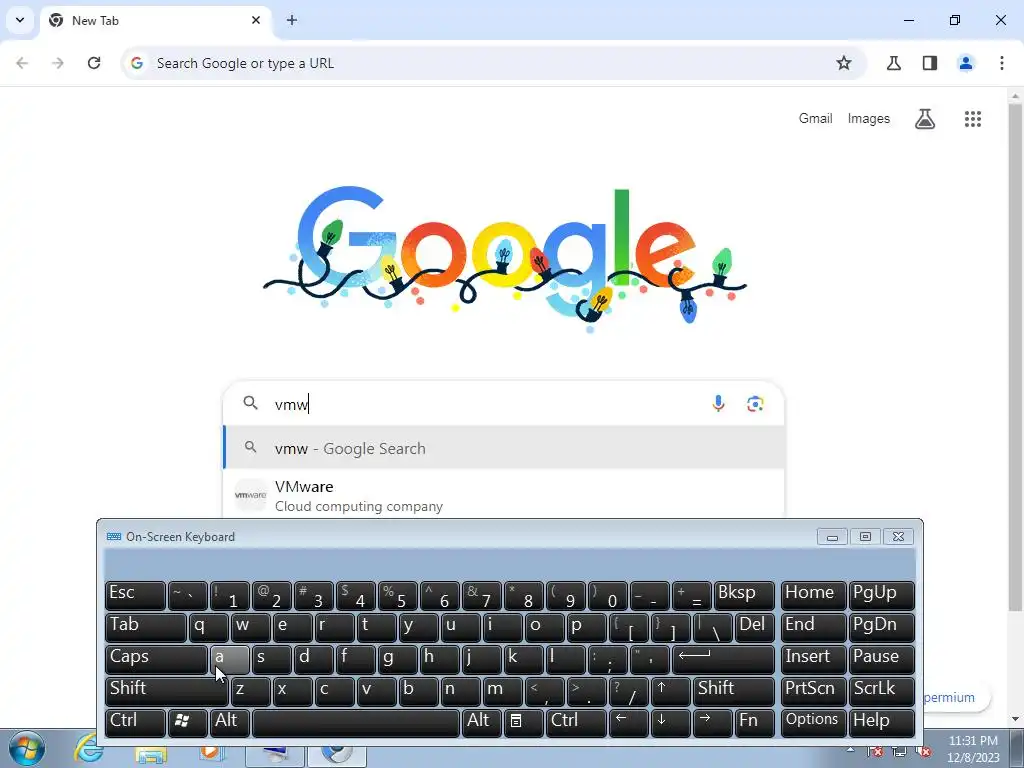Open a new tab with plus button
The width and height of the screenshot is (1024, 768).
click(x=292, y=20)
